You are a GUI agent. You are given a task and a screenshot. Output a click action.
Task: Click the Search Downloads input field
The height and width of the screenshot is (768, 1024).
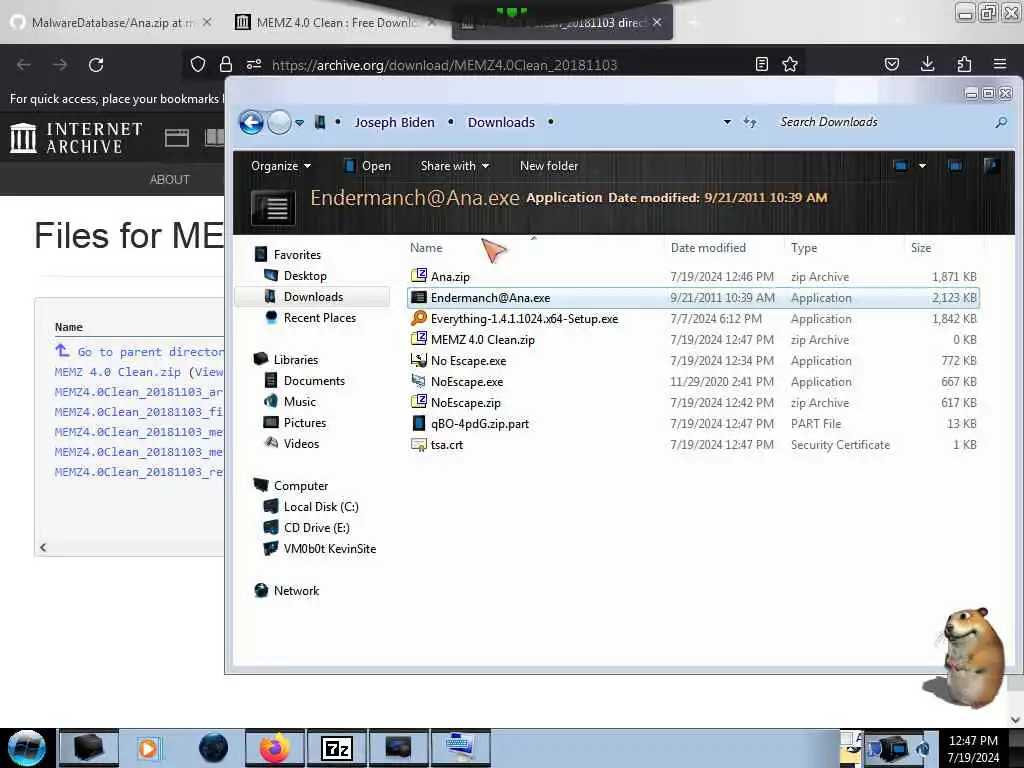click(x=882, y=122)
